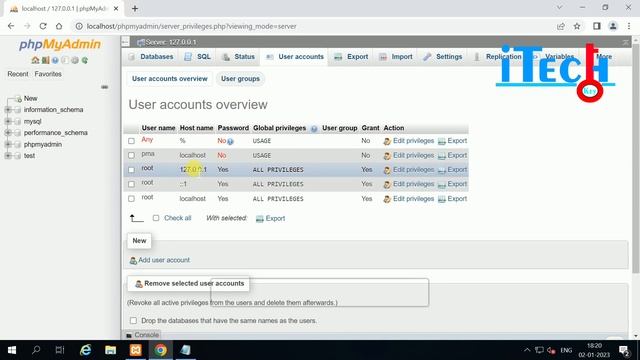Open the Settings tab
This screenshot has height=360, width=640.
click(x=443, y=57)
